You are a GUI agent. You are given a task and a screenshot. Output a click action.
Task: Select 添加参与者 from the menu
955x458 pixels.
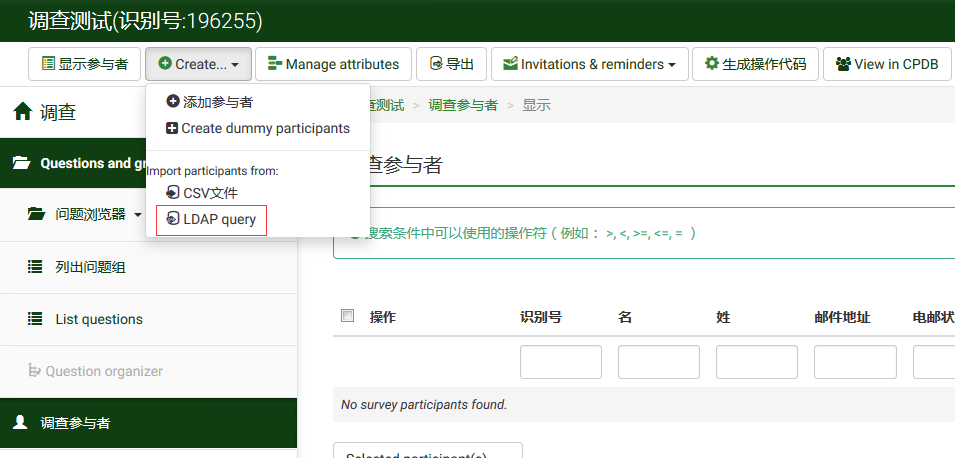217,102
